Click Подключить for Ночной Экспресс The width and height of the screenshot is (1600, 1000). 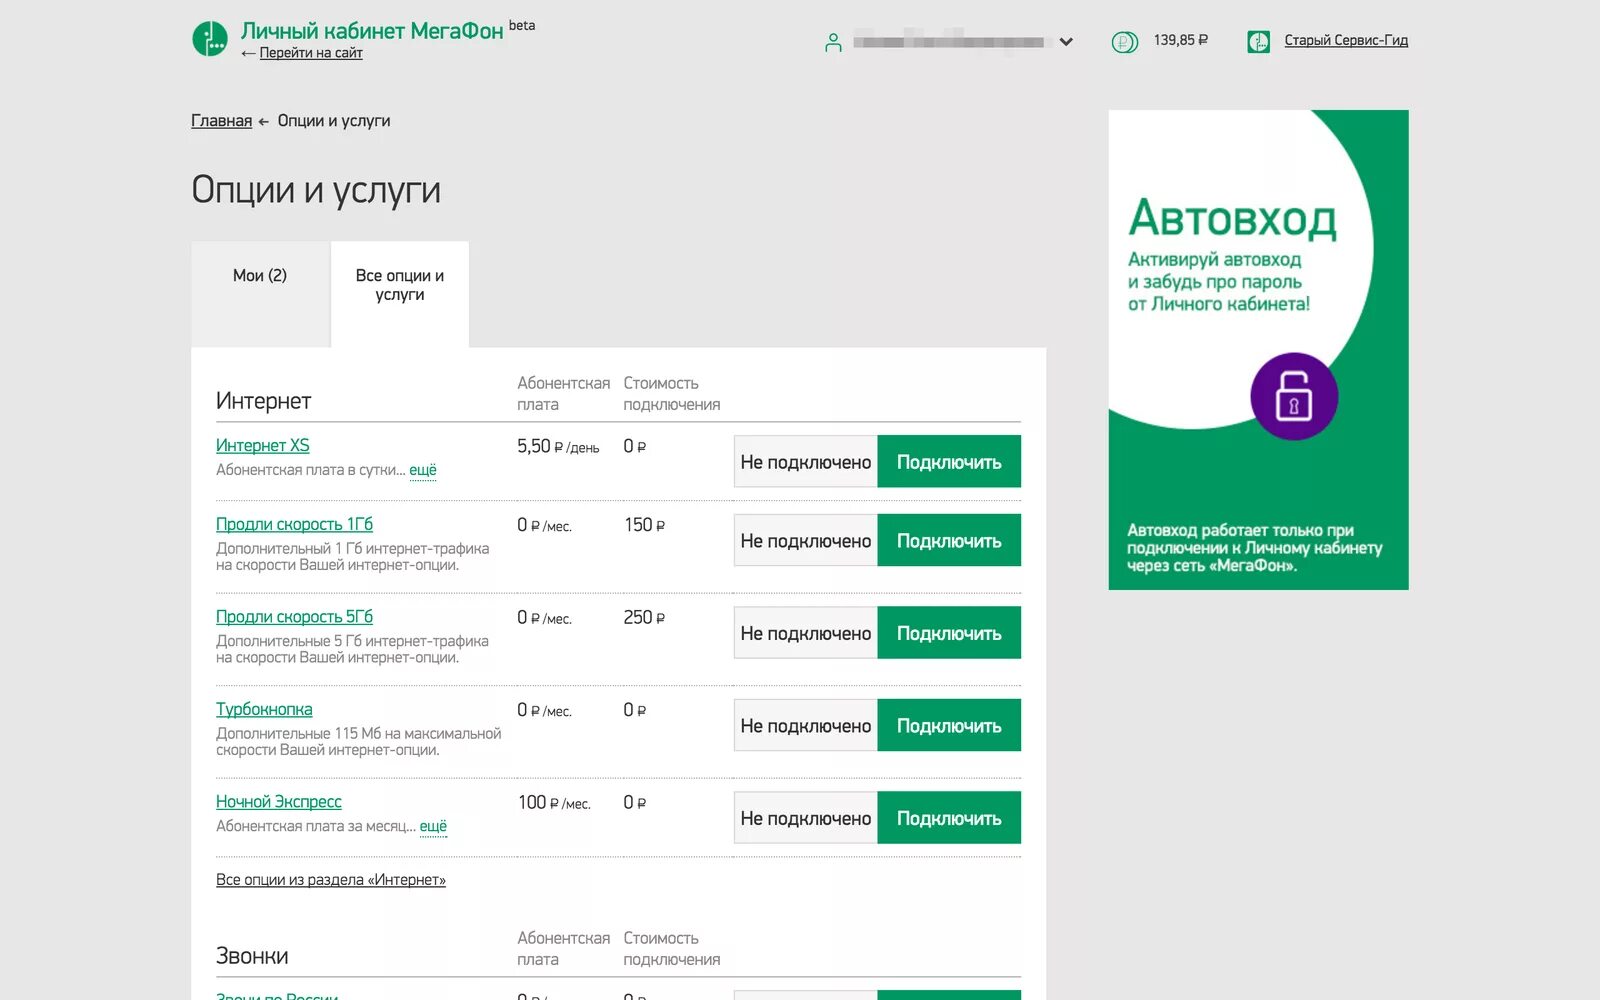point(949,818)
